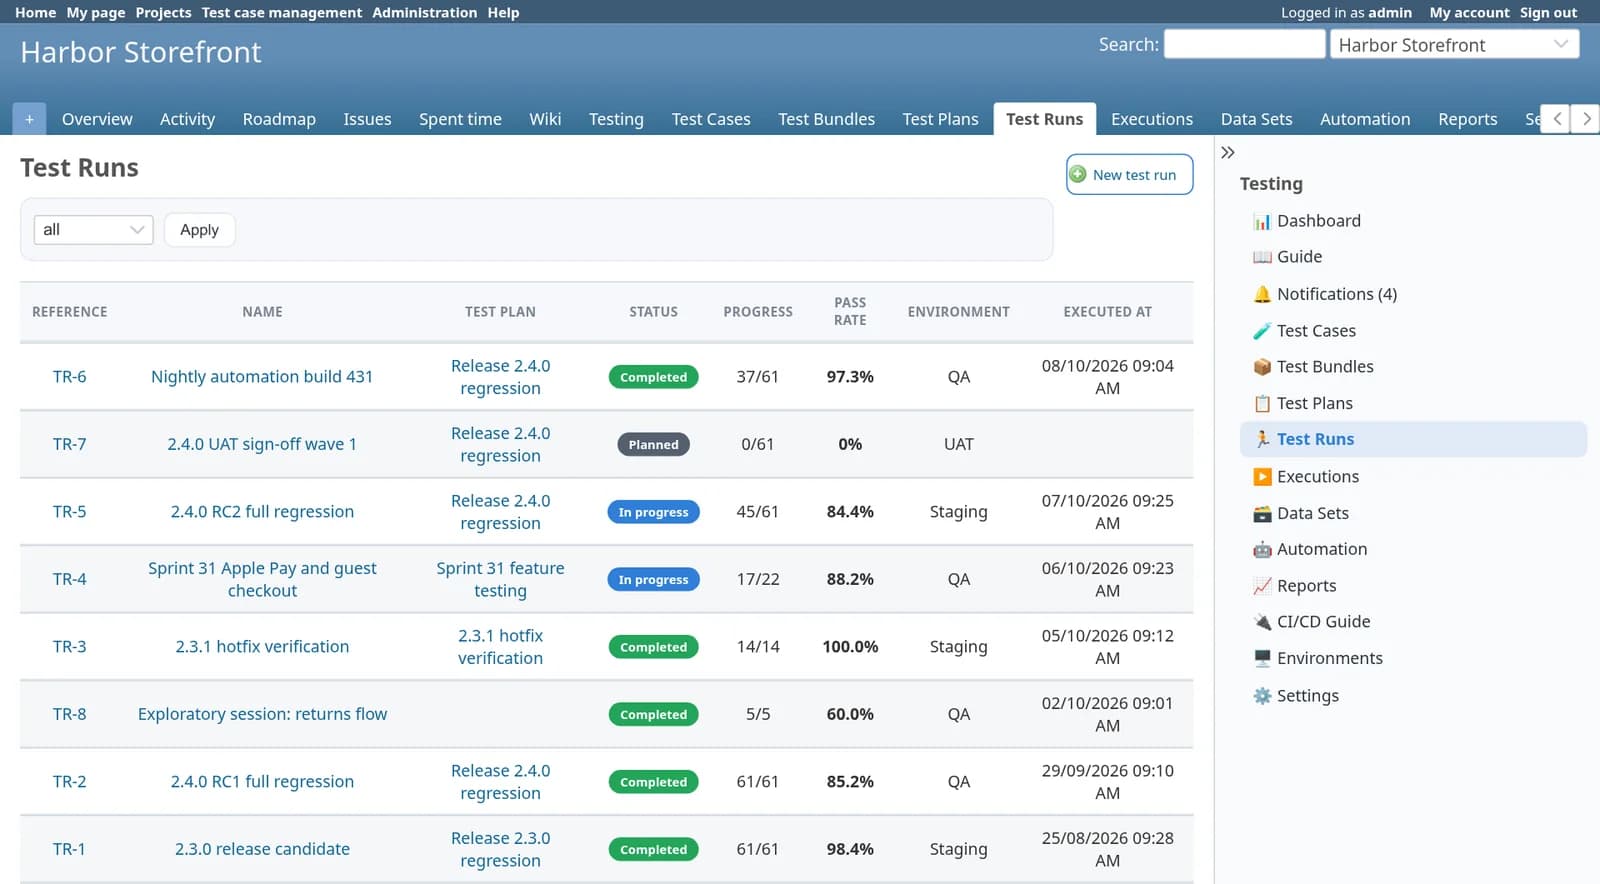Switch to the Executions tab
The image size is (1600, 884).
click(1152, 119)
